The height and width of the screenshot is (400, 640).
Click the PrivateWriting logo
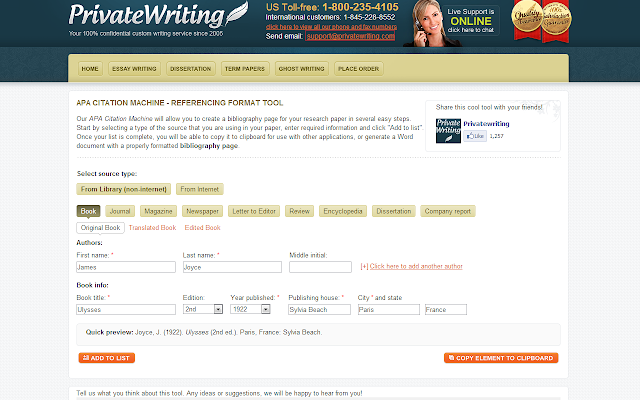tap(158, 15)
